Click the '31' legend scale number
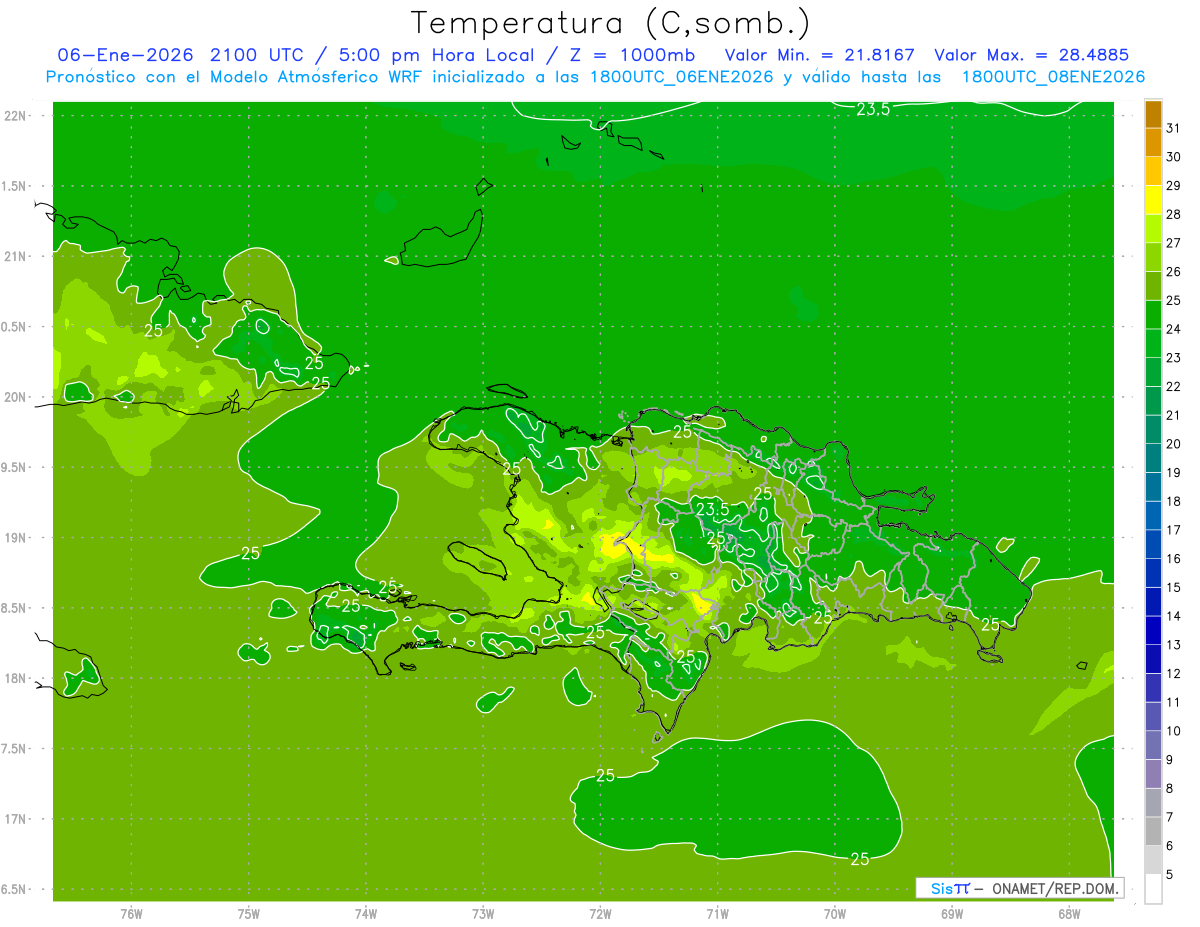The height and width of the screenshot is (927, 1200). click(x=1174, y=128)
